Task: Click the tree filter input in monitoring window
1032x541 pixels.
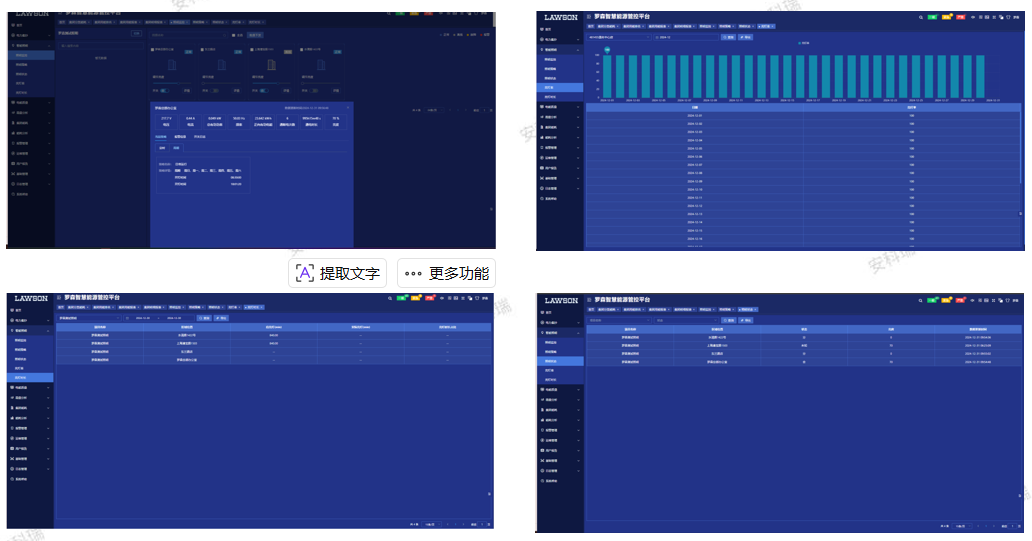Action: tap(101, 46)
